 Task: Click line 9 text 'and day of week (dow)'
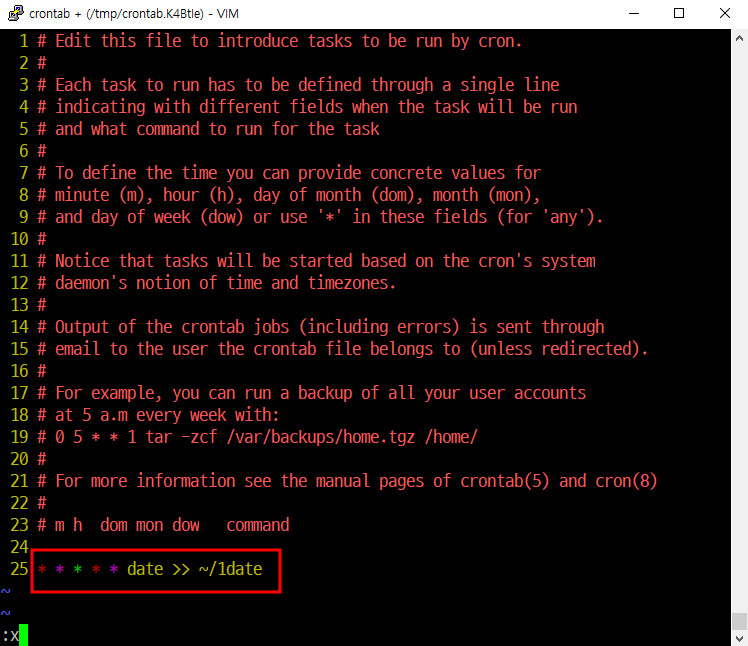tap(149, 217)
